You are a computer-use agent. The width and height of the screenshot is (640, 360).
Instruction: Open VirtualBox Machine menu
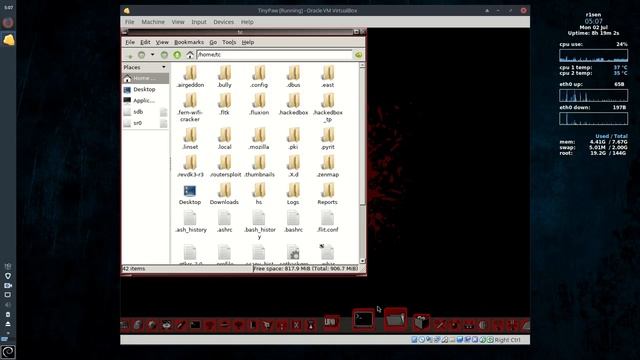[153, 22]
